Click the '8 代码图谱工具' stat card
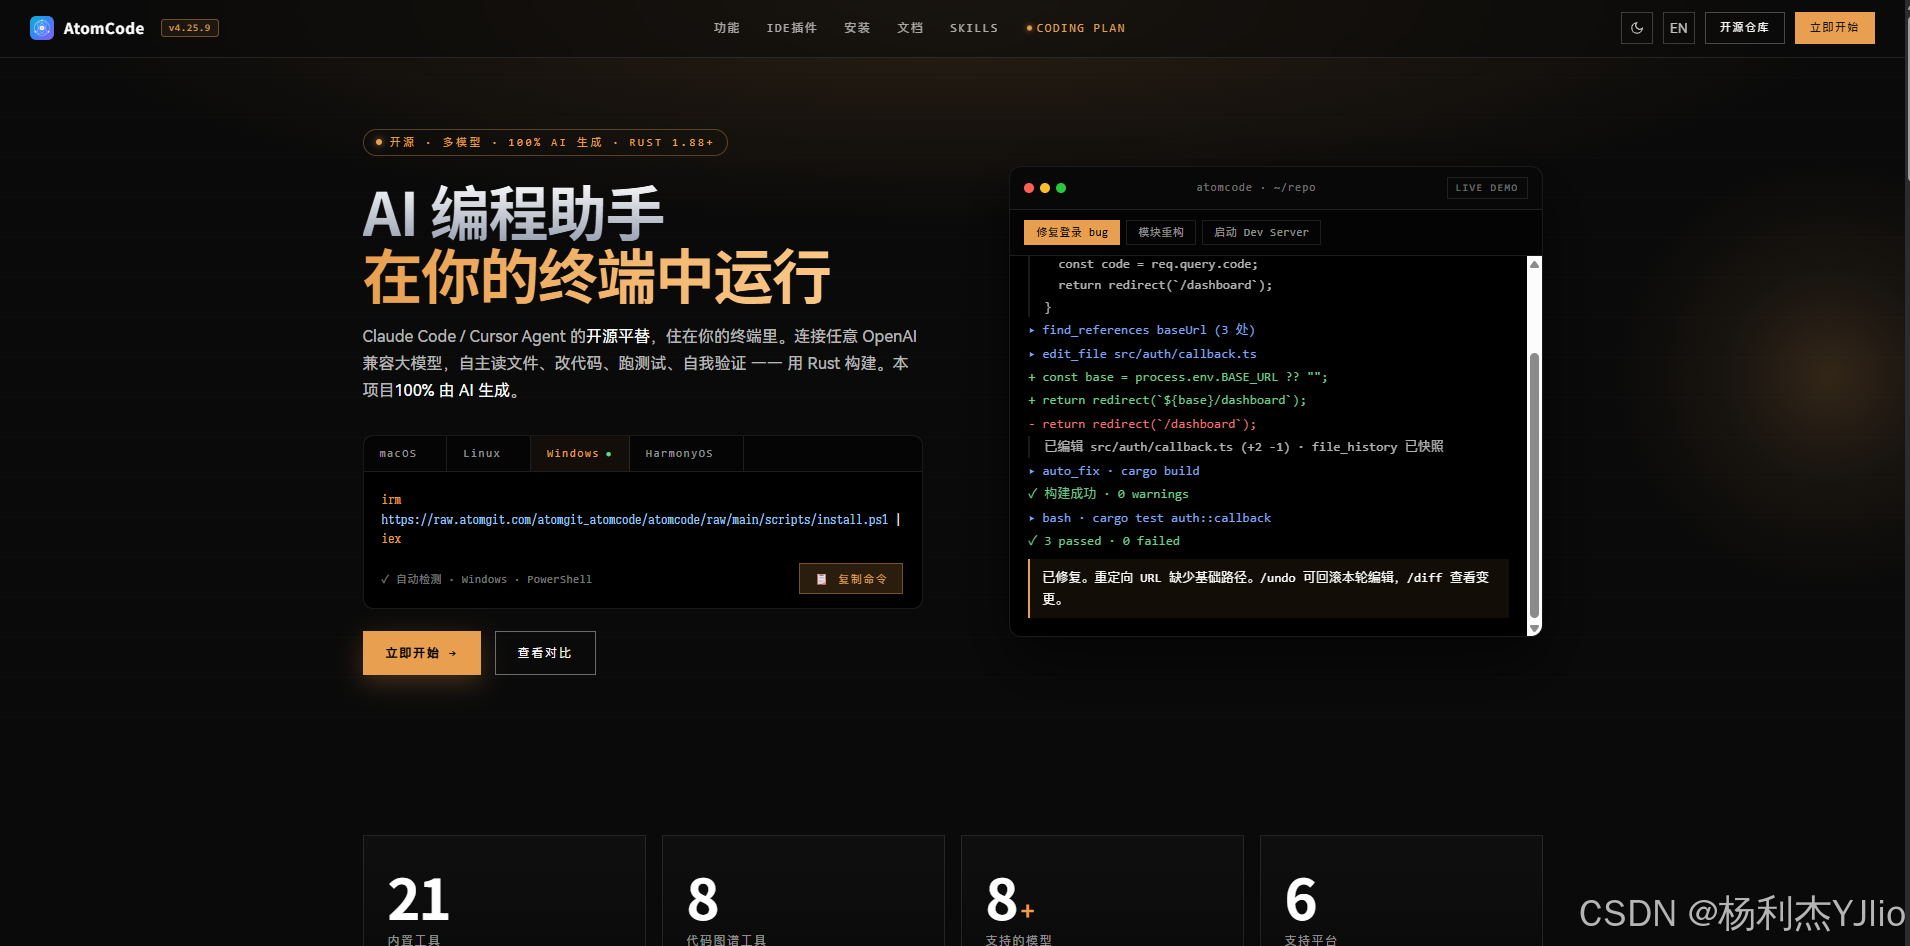This screenshot has width=1910, height=946. click(803, 891)
